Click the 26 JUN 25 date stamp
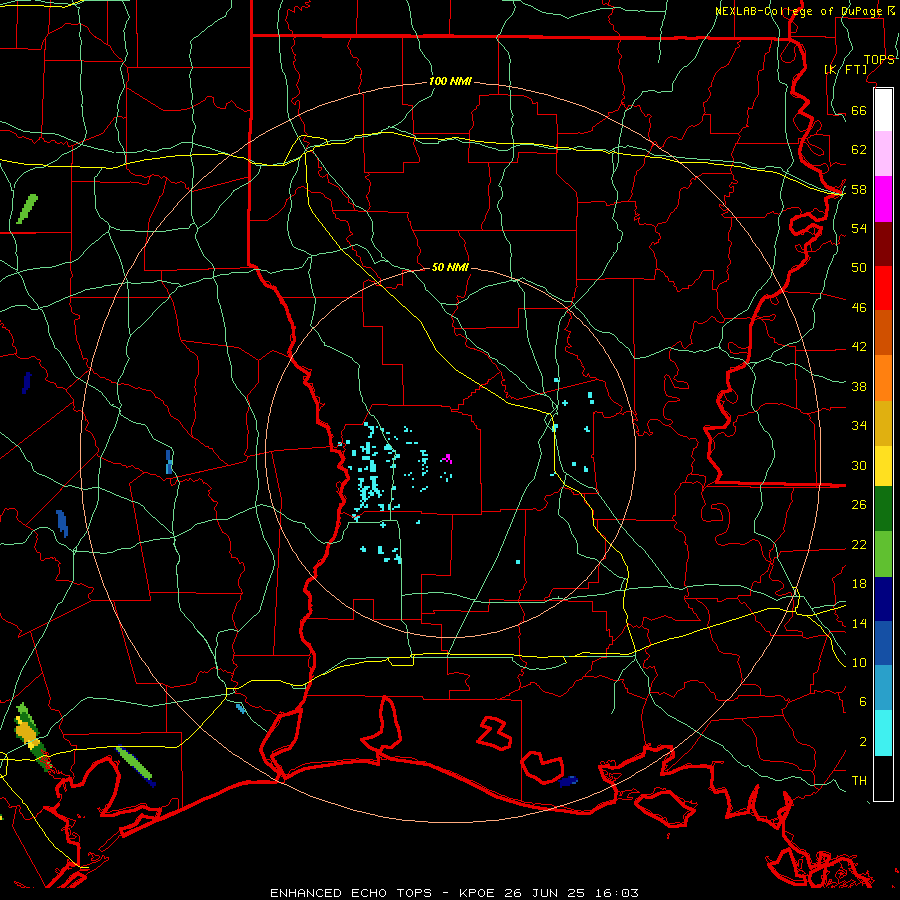Image resolution: width=900 pixels, height=900 pixels. [x=545, y=893]
